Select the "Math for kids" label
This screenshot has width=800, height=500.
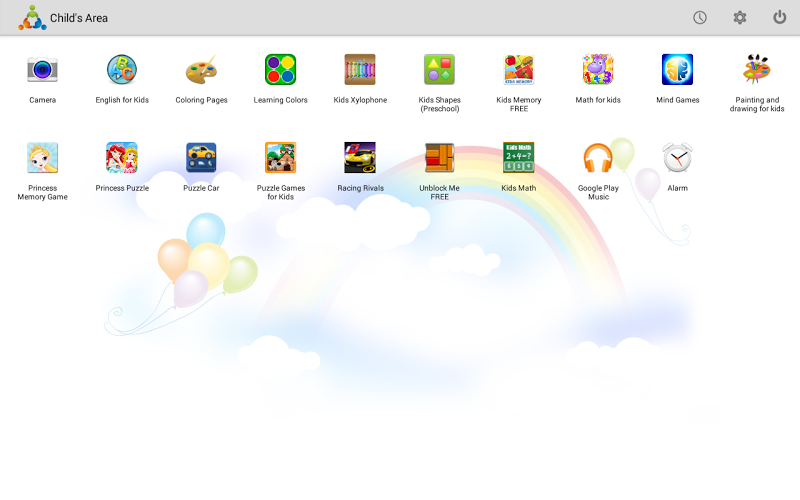pos(598,100)
